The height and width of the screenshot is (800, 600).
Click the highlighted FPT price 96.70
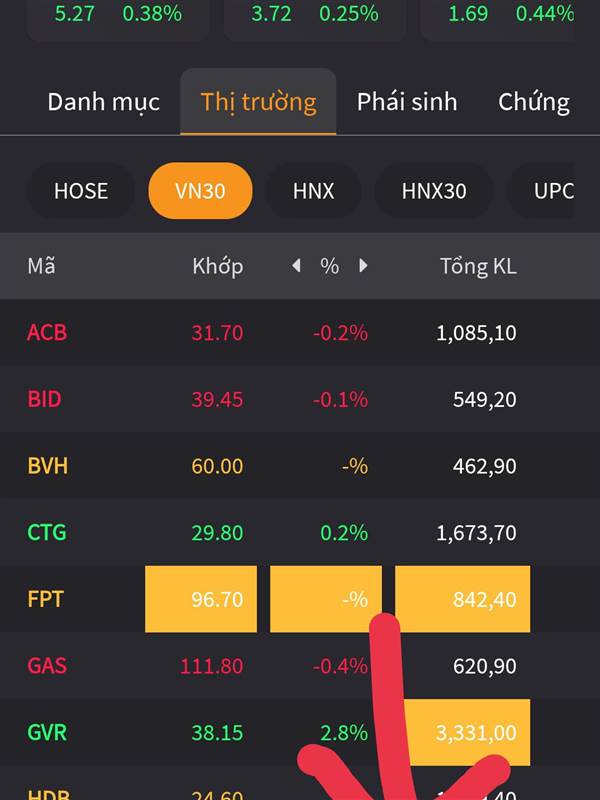click(201, 599)
